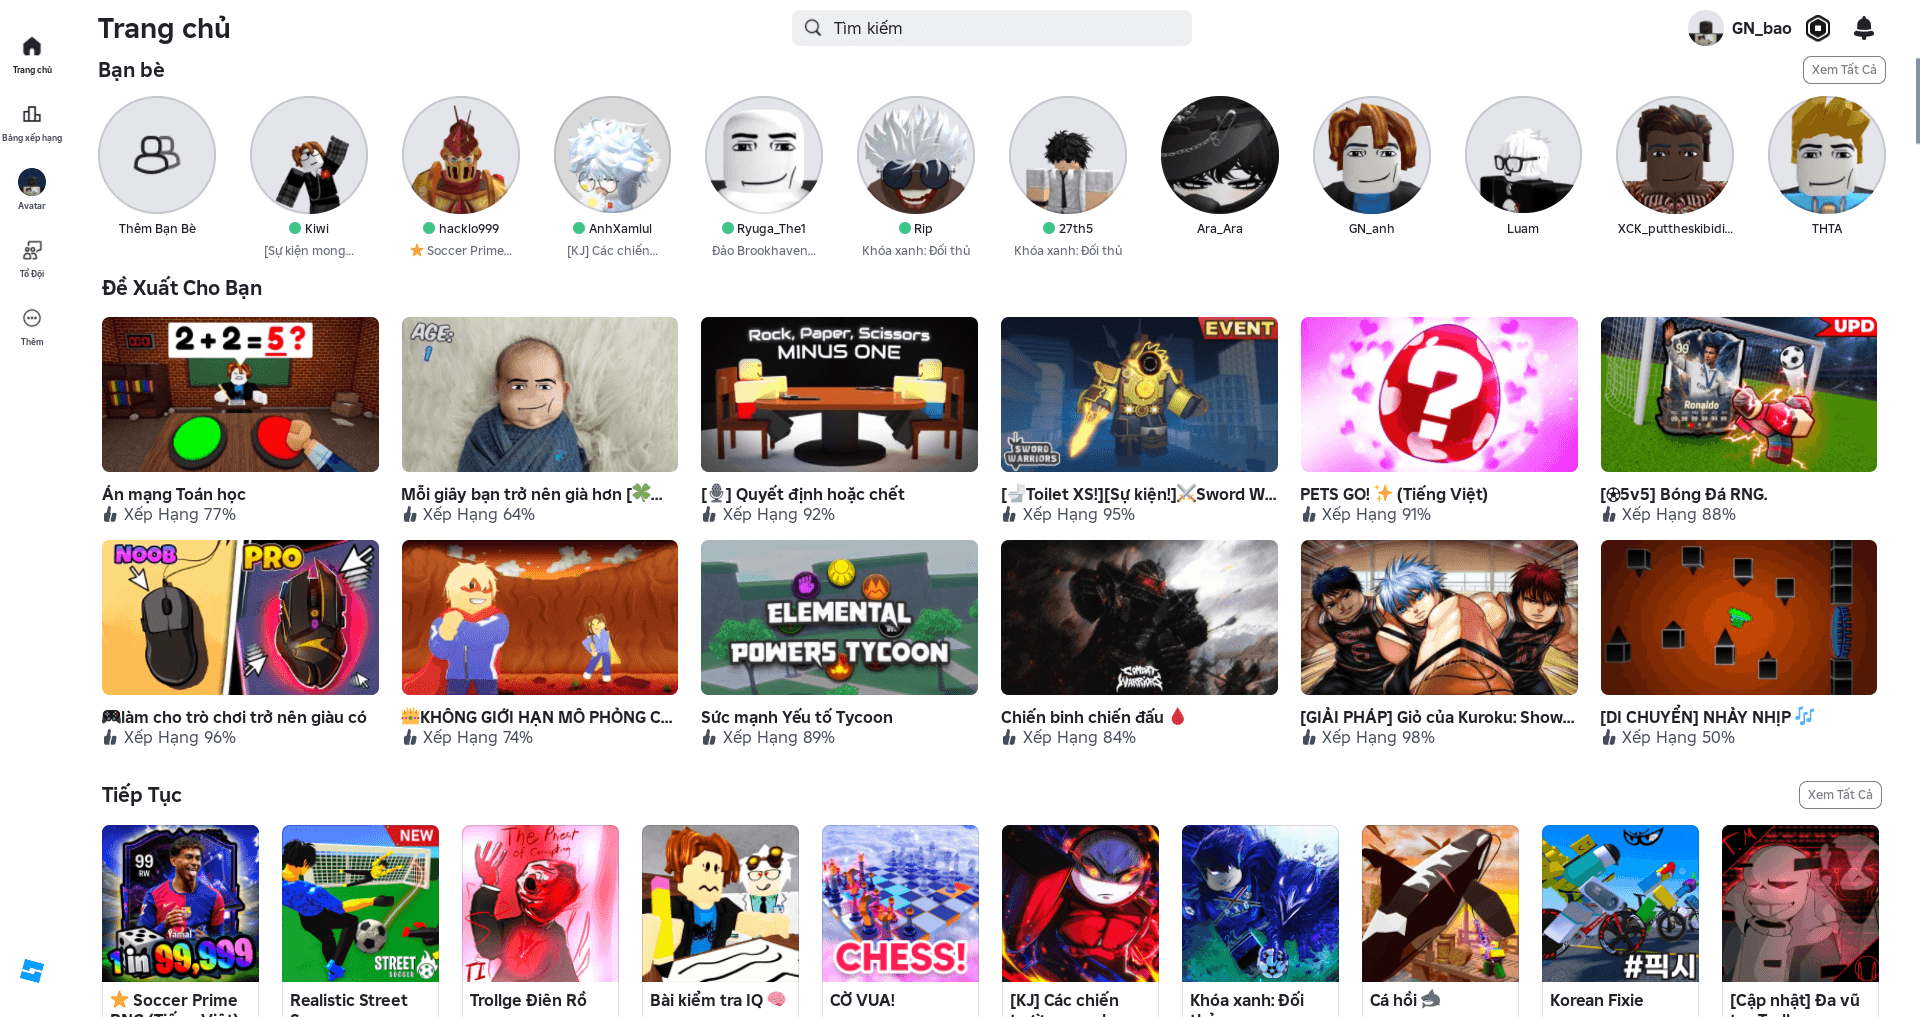The height and width of the screenshot is (1017, 1920).
Task: Click the page vertical scrollbar
Action: tap(1916, 100)
